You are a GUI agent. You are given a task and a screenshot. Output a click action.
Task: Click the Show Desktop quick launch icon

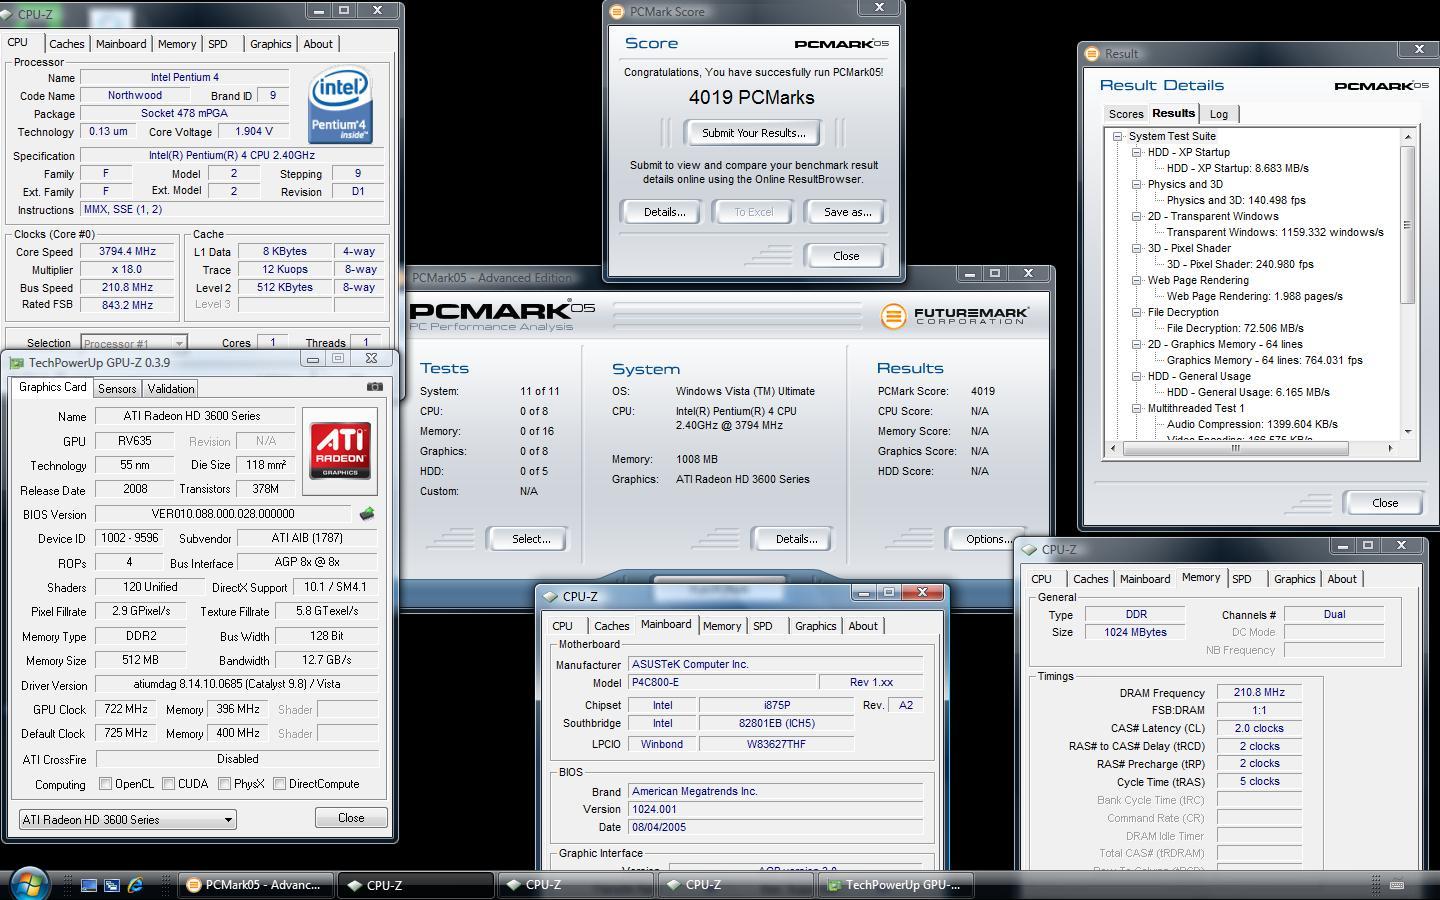(x=89, y=885)
